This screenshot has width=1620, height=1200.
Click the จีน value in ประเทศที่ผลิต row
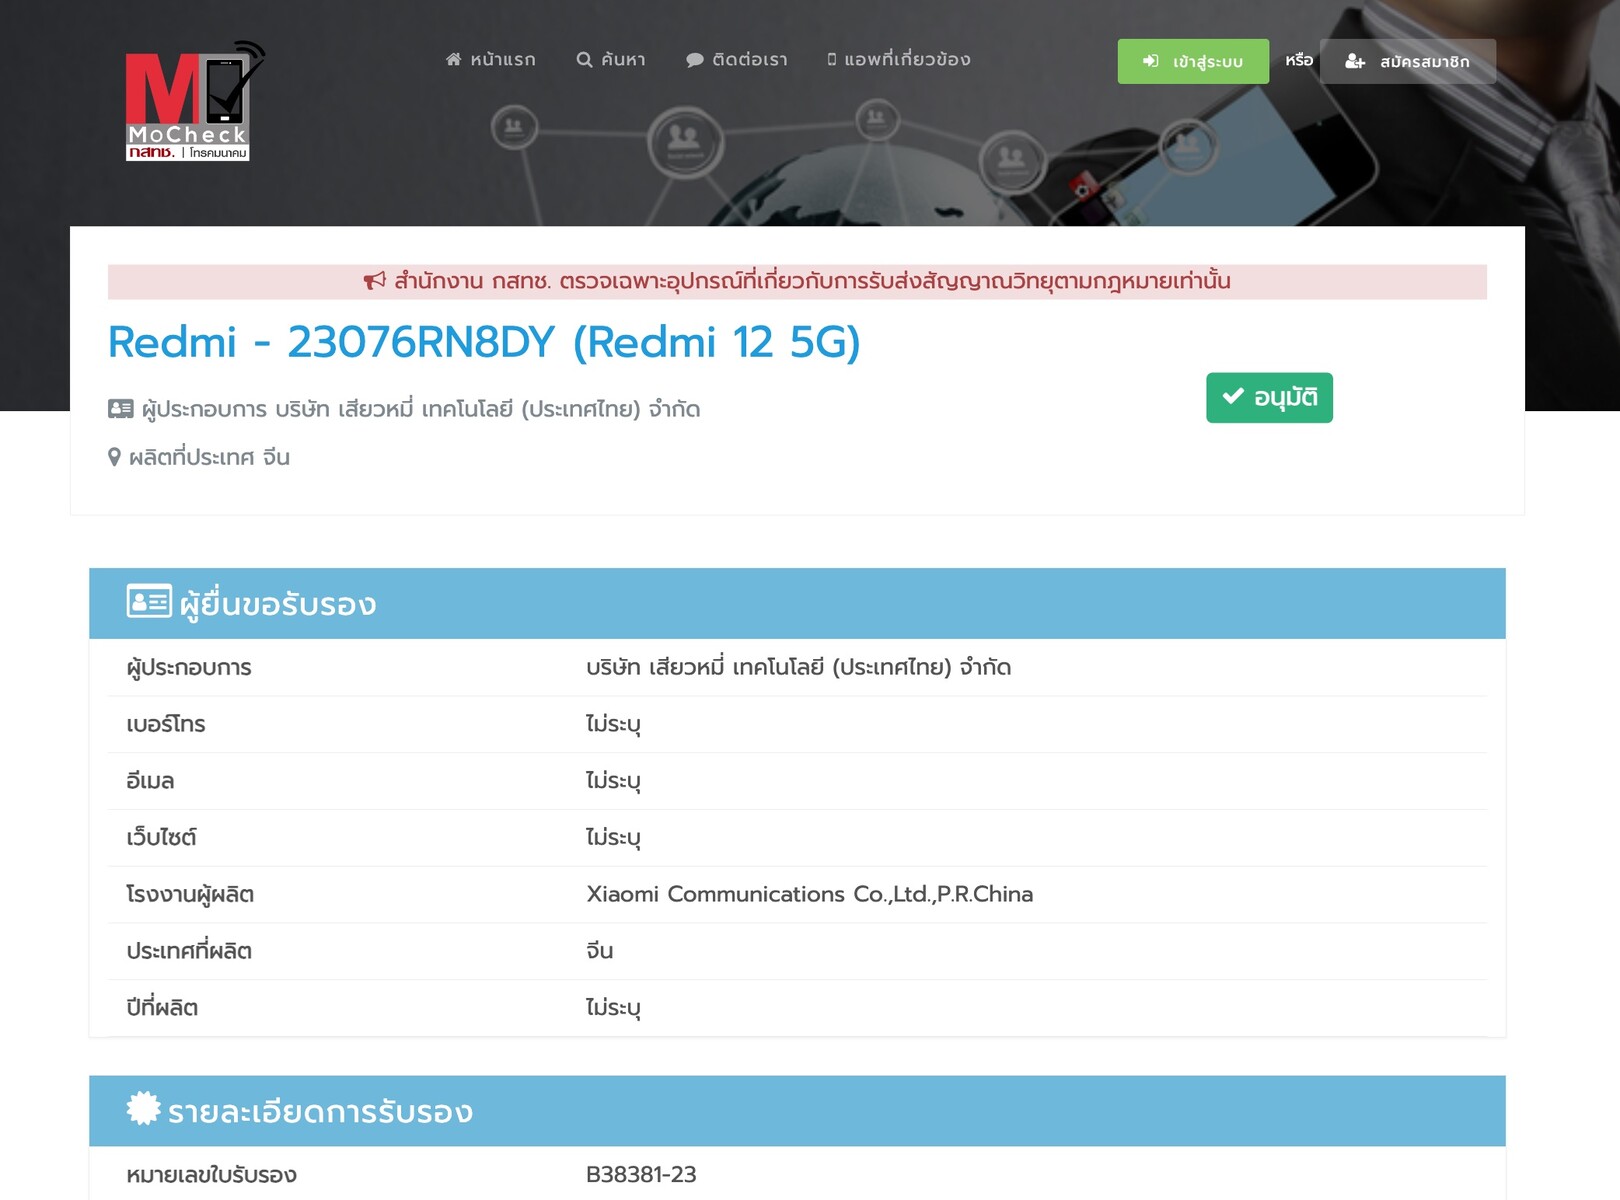point(600,951)
